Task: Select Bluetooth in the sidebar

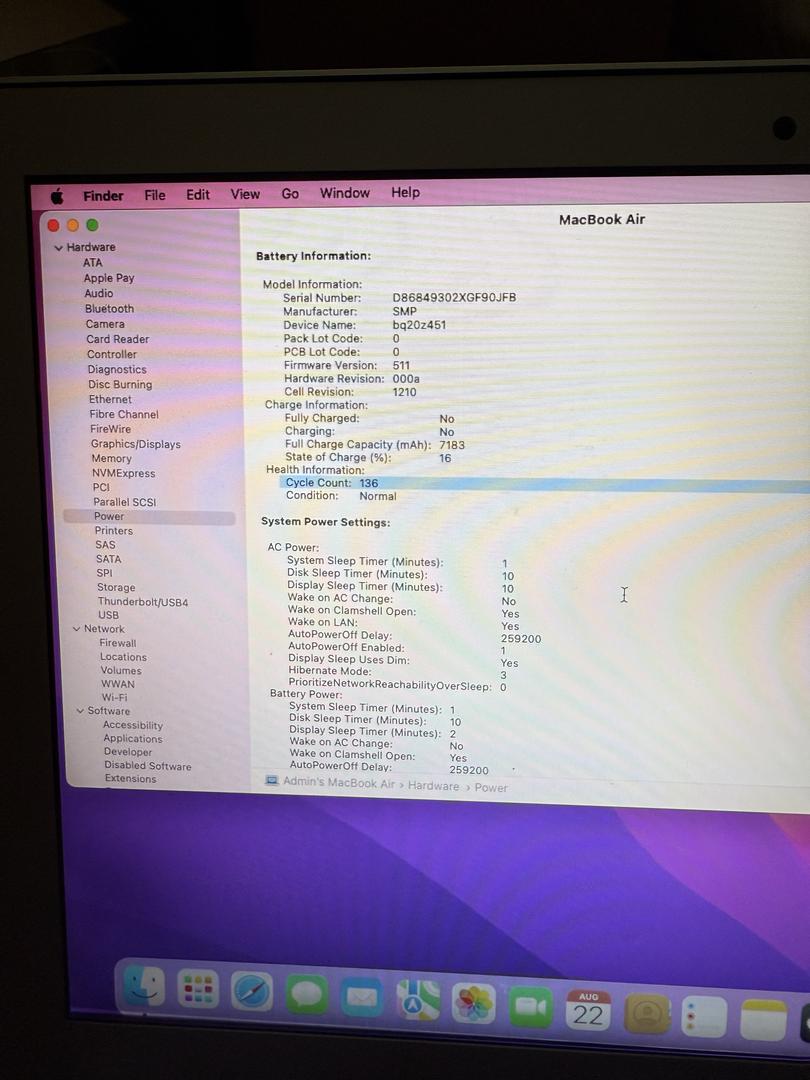Action: [110, 309]
